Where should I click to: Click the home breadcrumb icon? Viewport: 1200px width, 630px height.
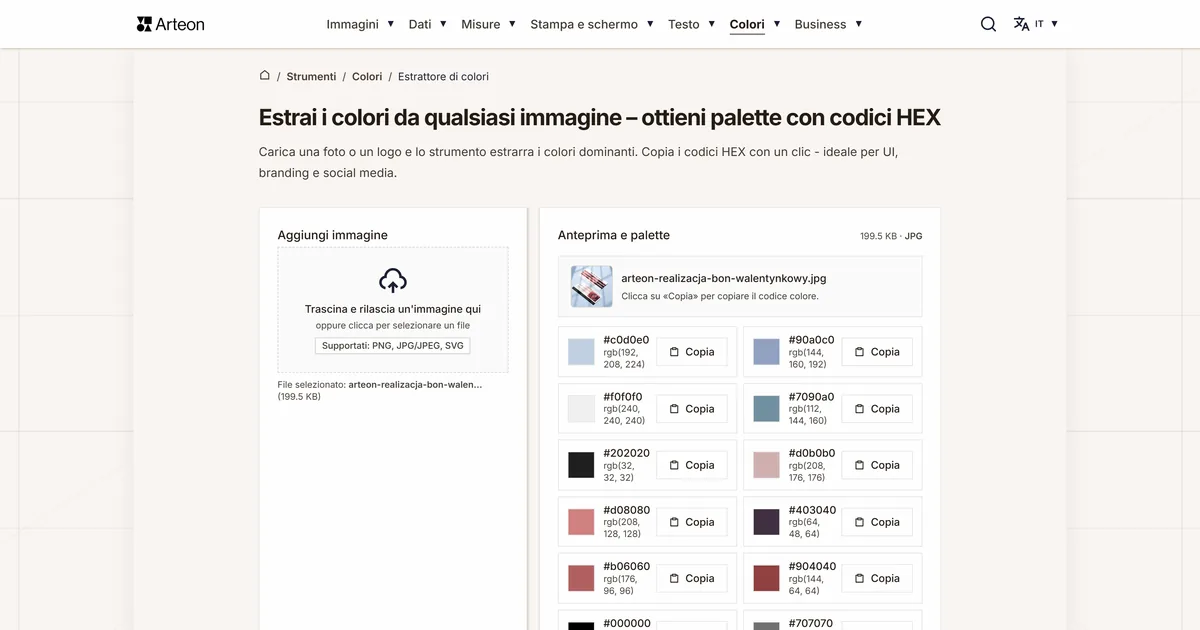point(265,76)
